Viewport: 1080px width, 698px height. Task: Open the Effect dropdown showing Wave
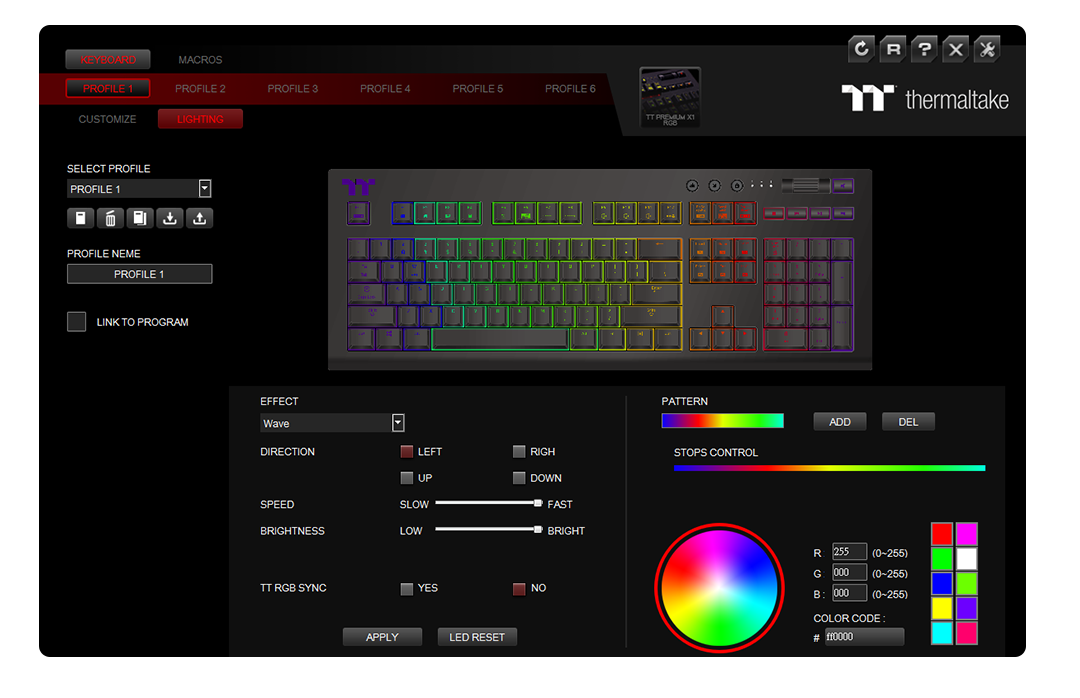point(398,423)
